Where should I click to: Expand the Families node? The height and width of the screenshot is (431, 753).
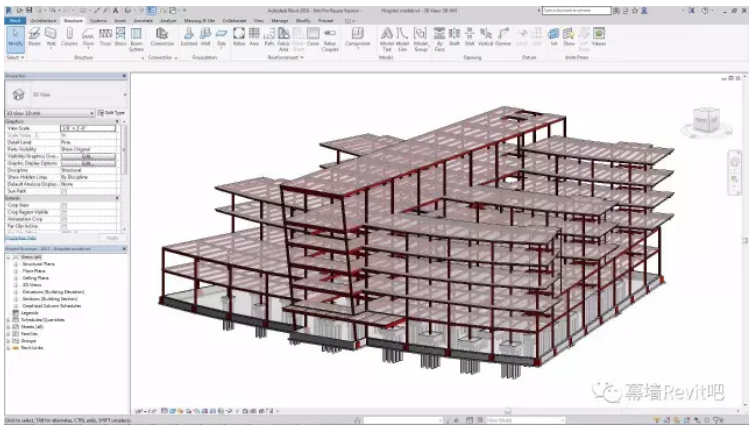coord(8,333)
